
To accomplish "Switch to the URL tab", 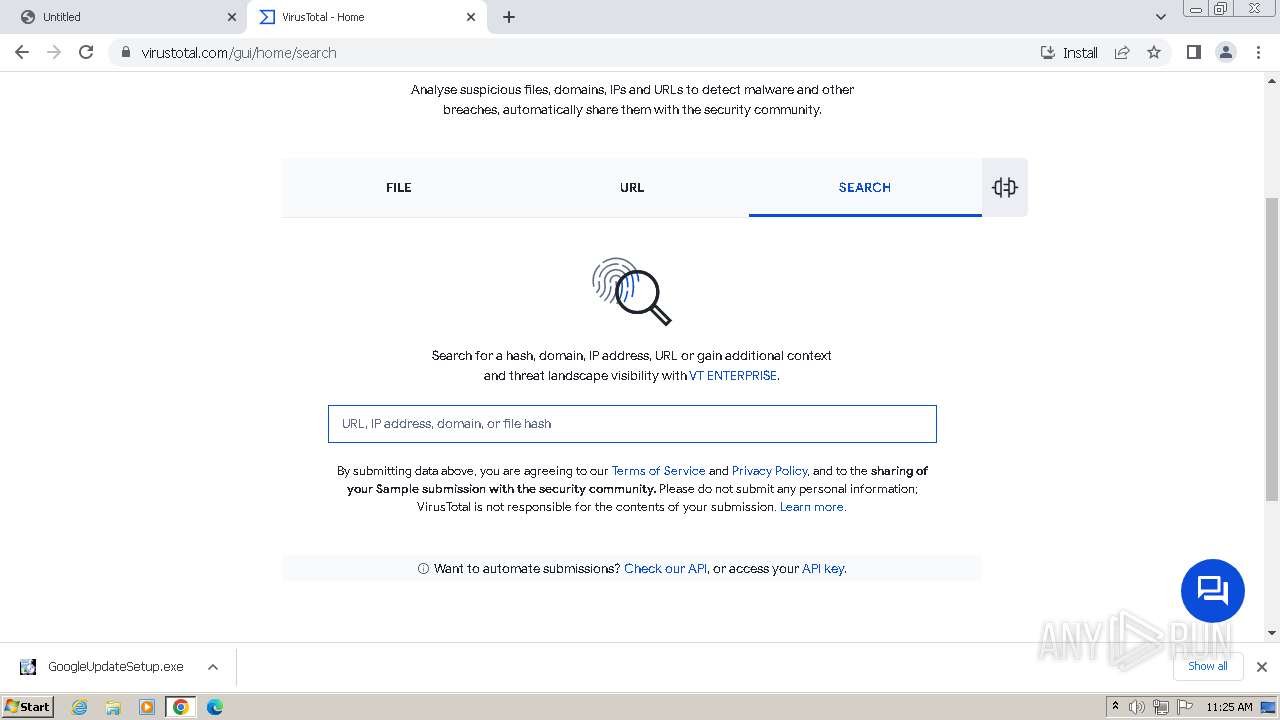I will coord(632,187).
